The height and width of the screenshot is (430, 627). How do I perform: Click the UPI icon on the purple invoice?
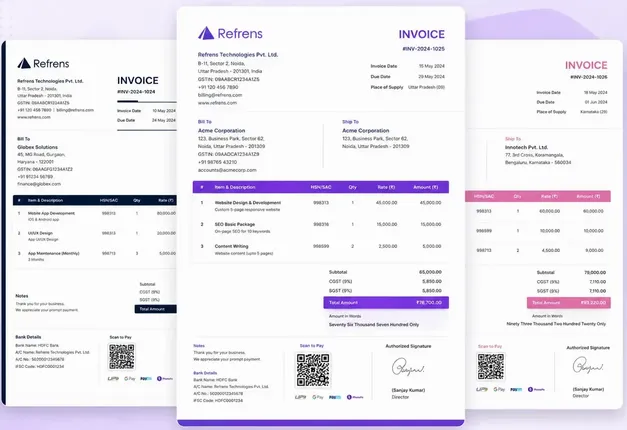coord(300,397)
